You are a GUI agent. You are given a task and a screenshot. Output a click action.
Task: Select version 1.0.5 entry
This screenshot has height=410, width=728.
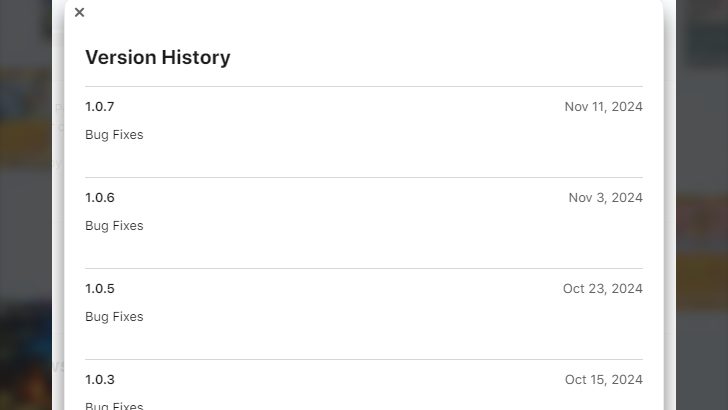click(100, 289)
